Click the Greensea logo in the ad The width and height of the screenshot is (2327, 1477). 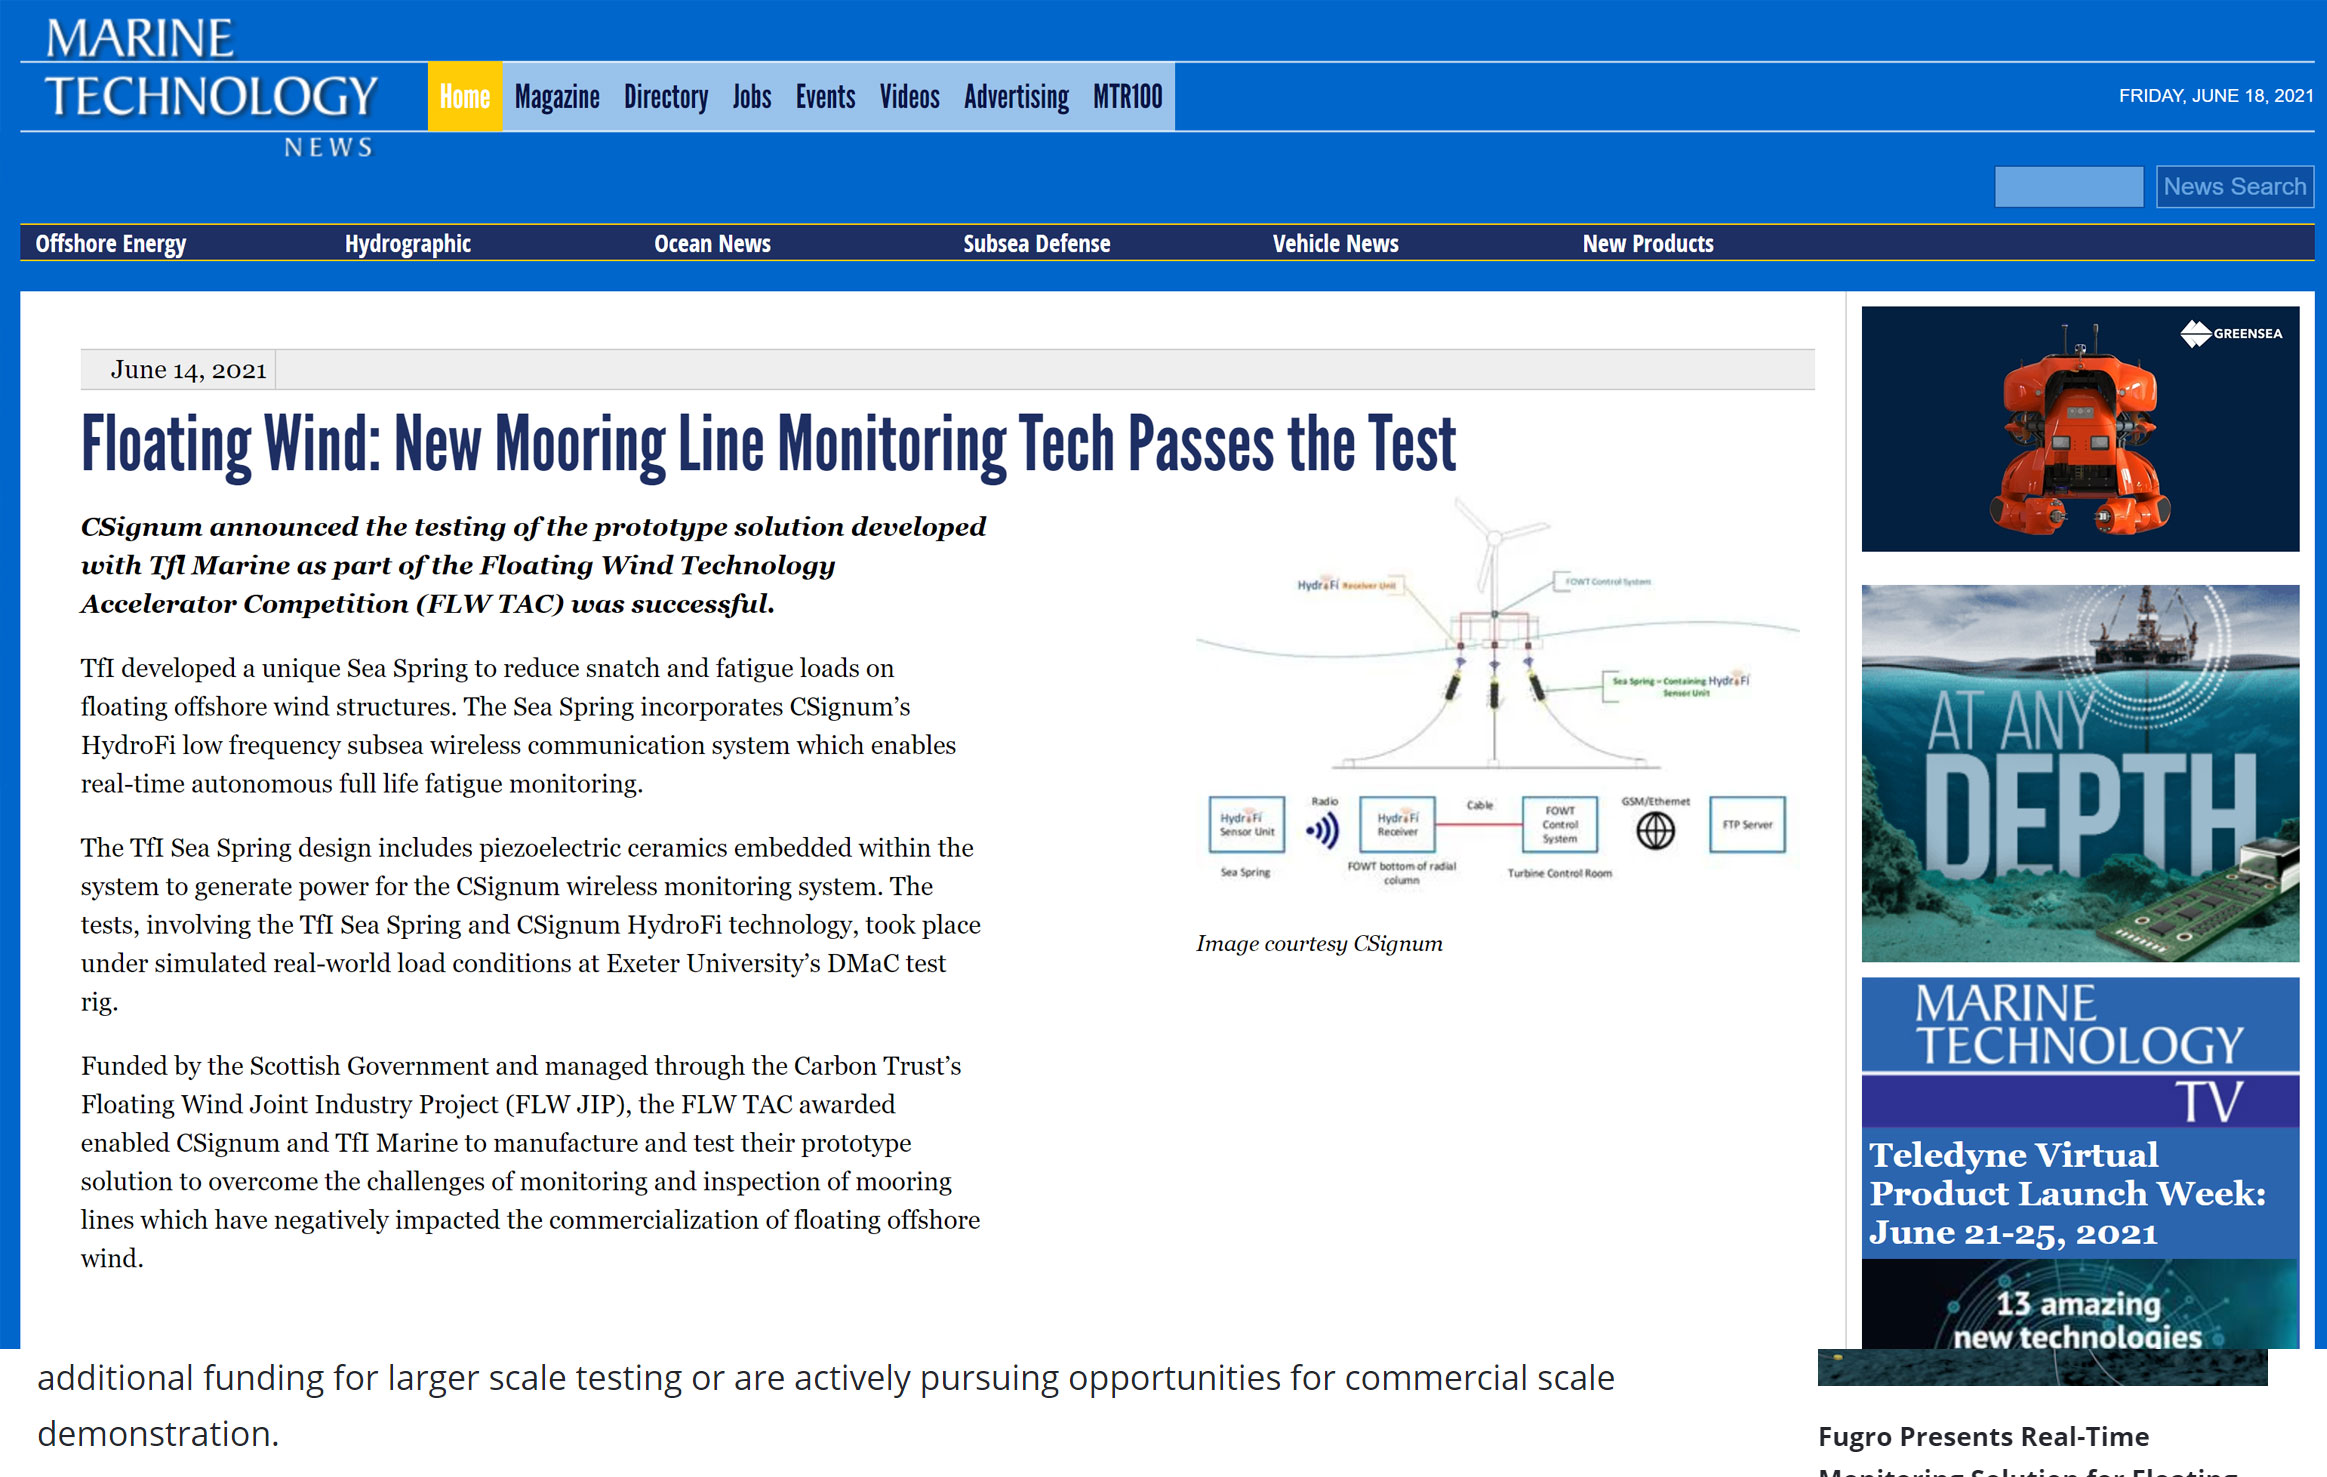[2231, 333]
